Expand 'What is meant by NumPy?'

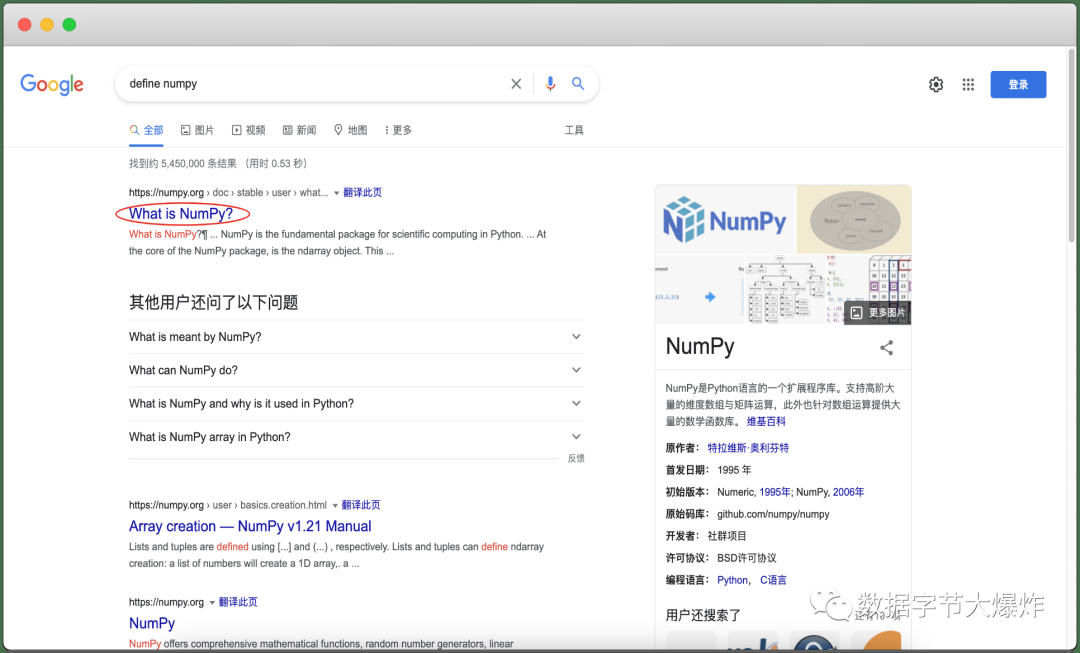pyautogui.click(x=356, y=337)
